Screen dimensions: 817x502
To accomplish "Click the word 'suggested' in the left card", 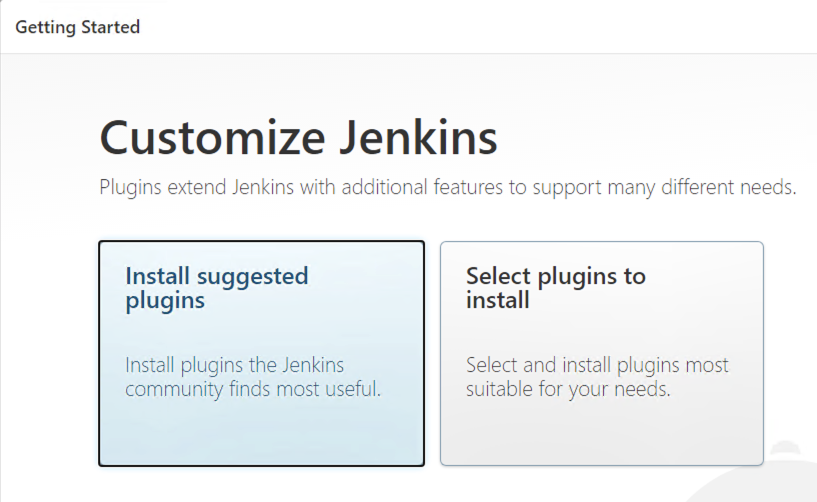I will click(x=253, y=277).
